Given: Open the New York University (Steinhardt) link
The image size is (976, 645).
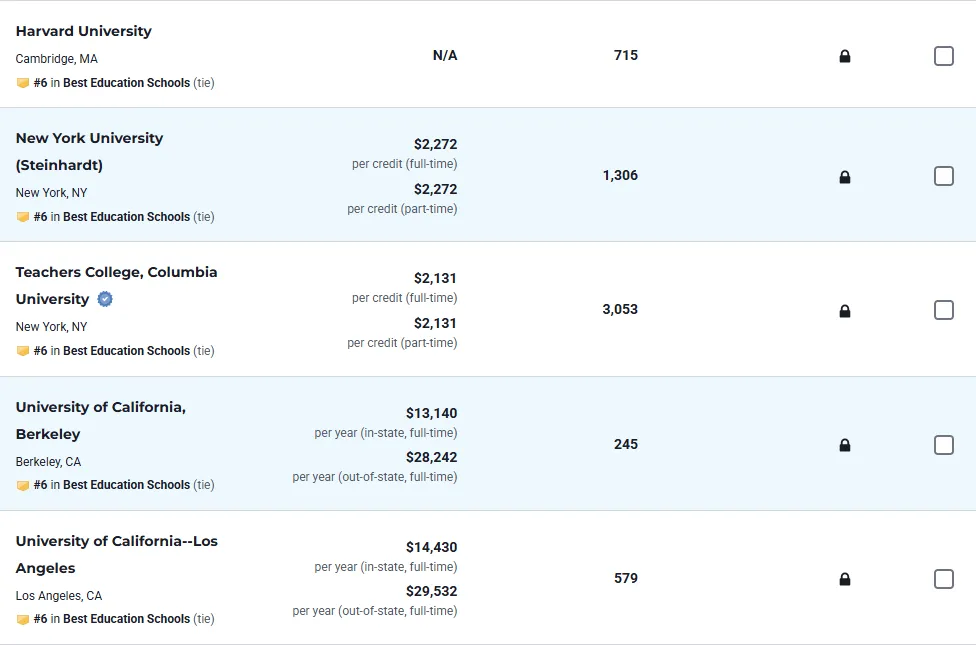Looking at the screenshot, I should tap(89, 138).
